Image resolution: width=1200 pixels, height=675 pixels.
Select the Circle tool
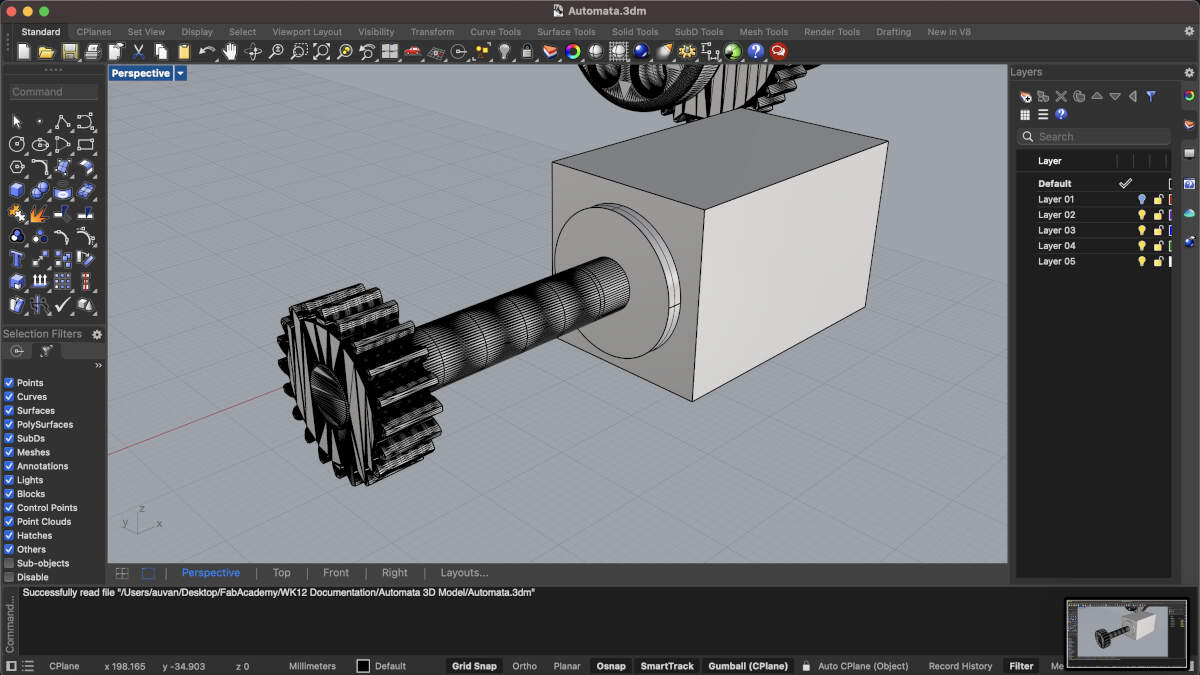point(17,144)
